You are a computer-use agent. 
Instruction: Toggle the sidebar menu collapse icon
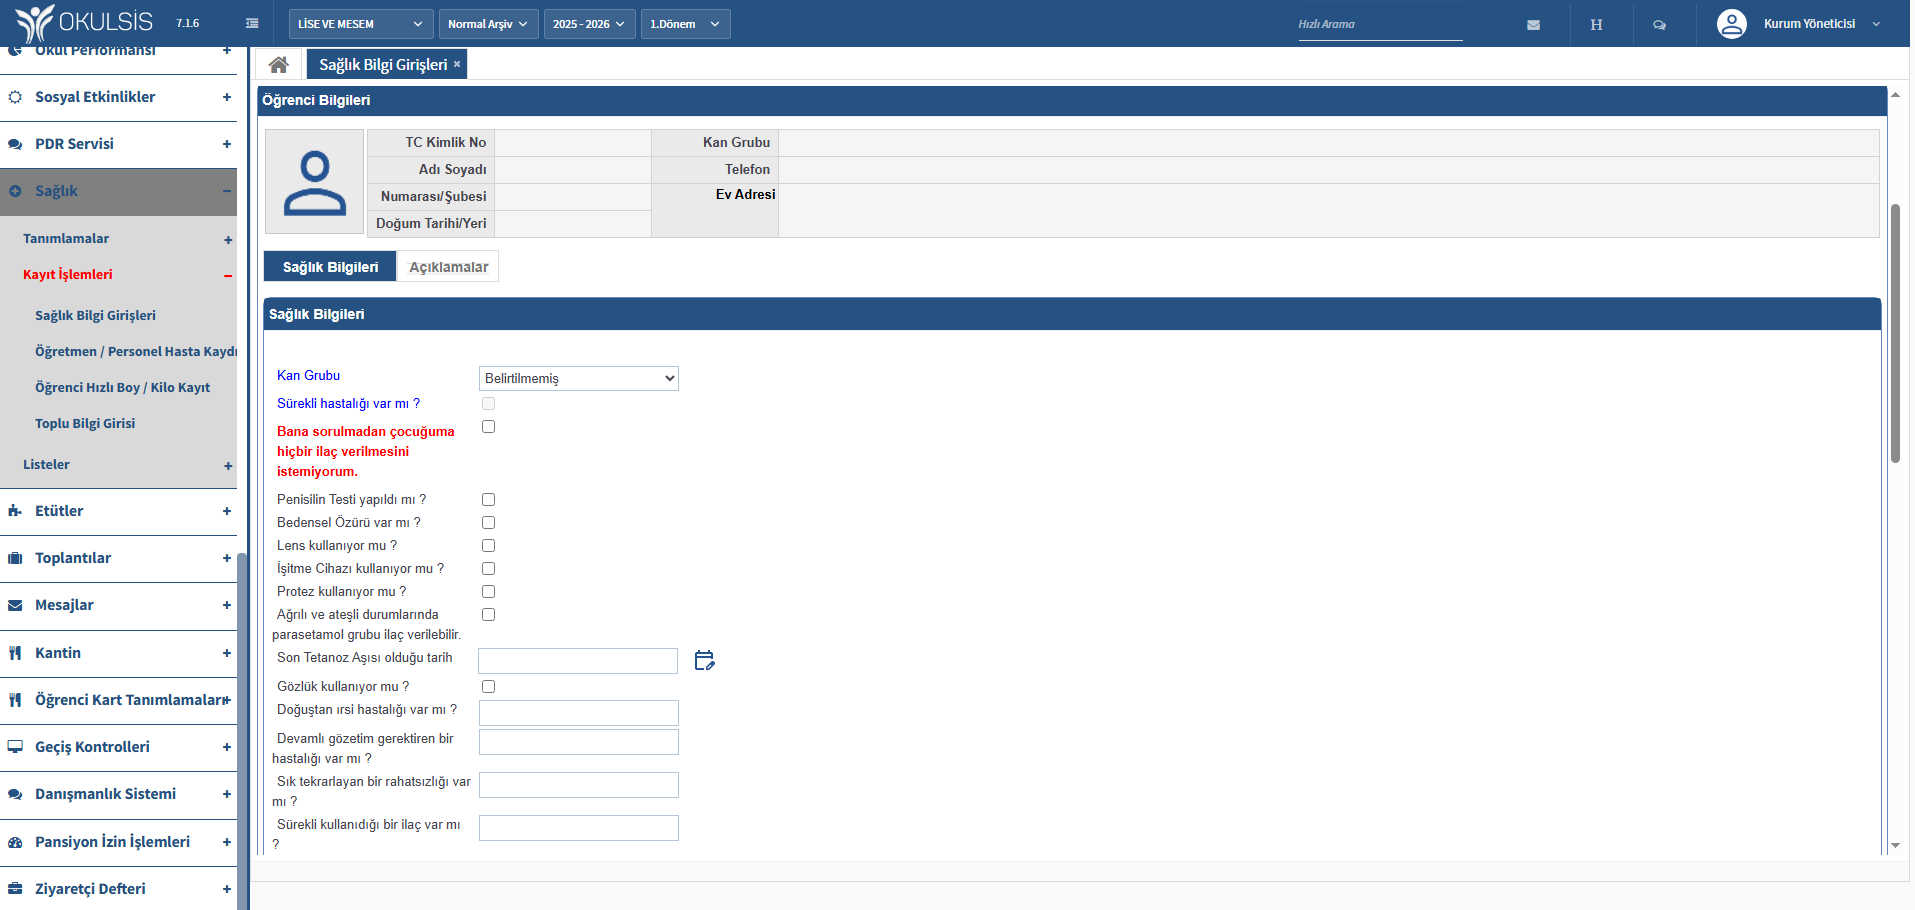(x=252, y=24)
